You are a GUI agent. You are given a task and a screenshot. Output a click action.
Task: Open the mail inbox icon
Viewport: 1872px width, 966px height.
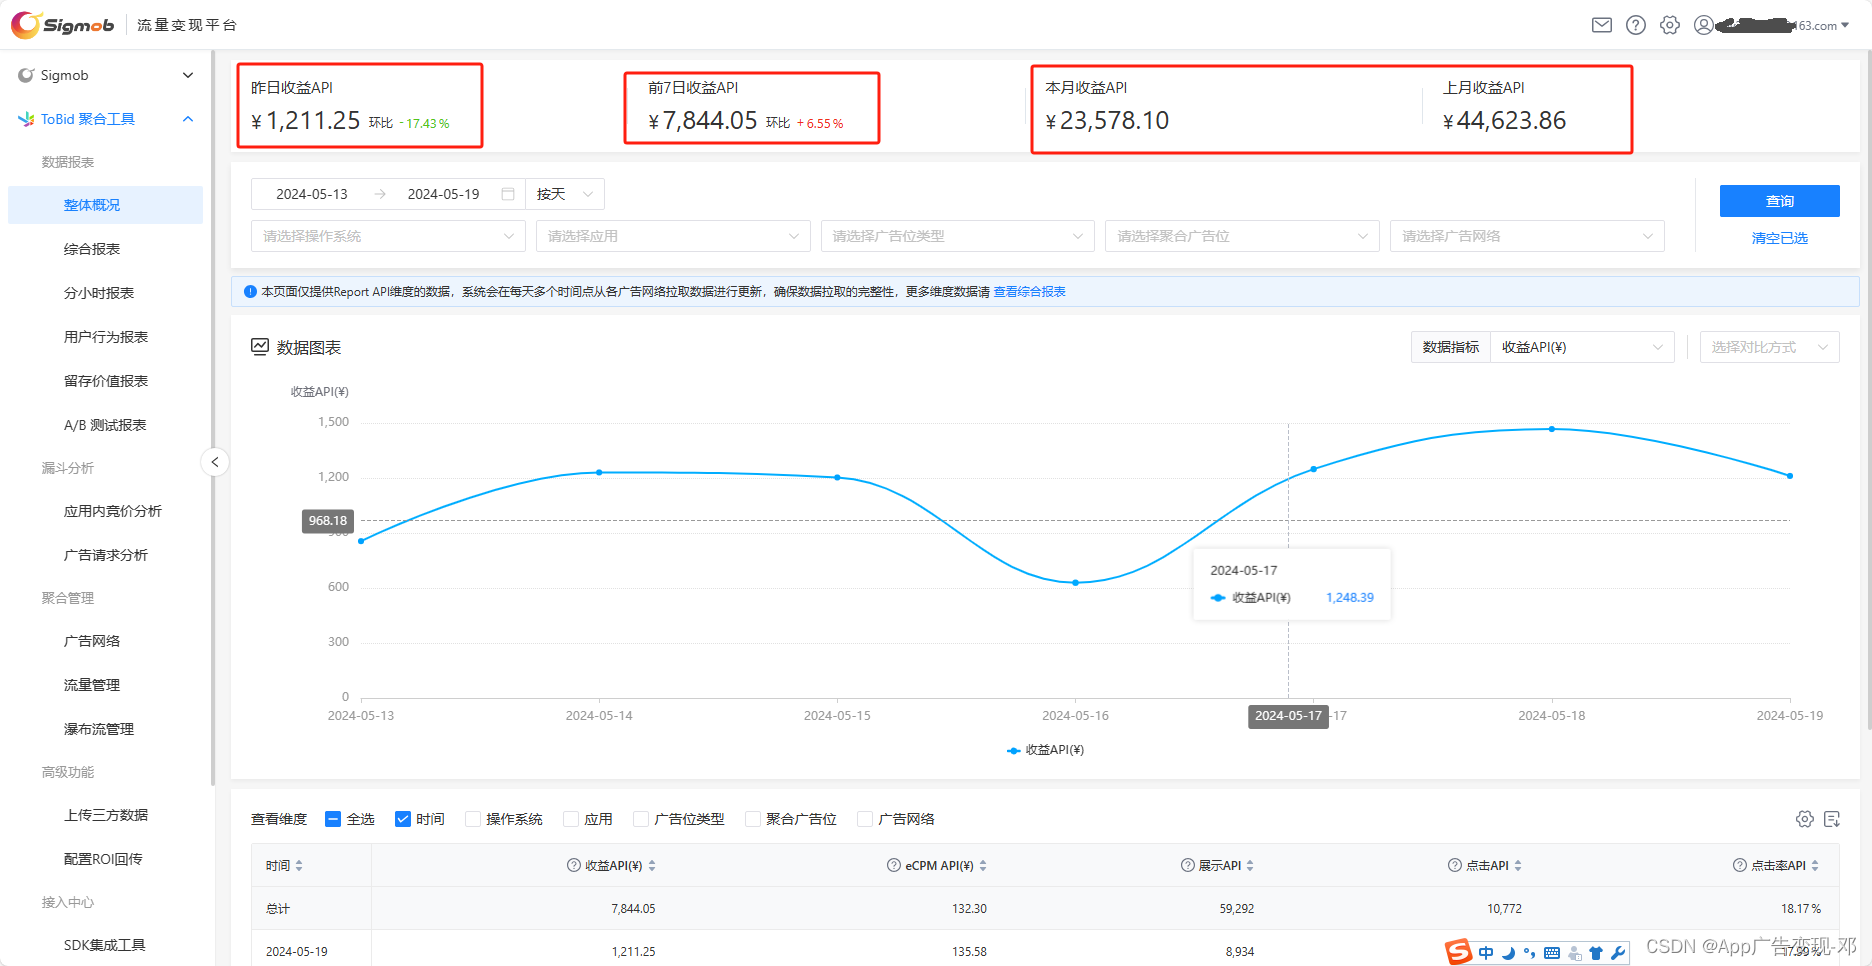pyautogui.click(x=1602, y=25)
